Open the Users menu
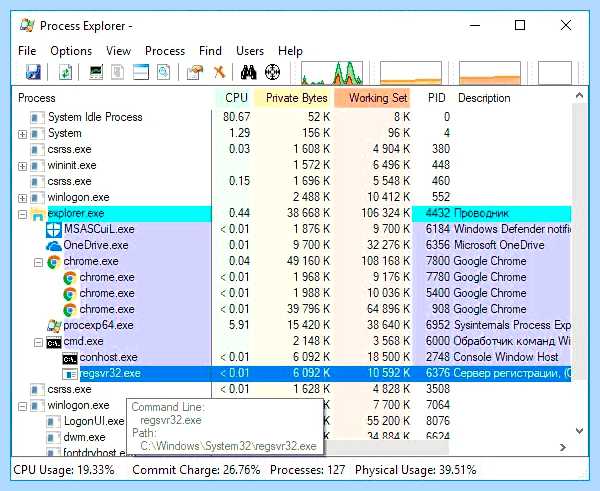The width and height of the screenshot is (600, 491). tap(250, 51)
